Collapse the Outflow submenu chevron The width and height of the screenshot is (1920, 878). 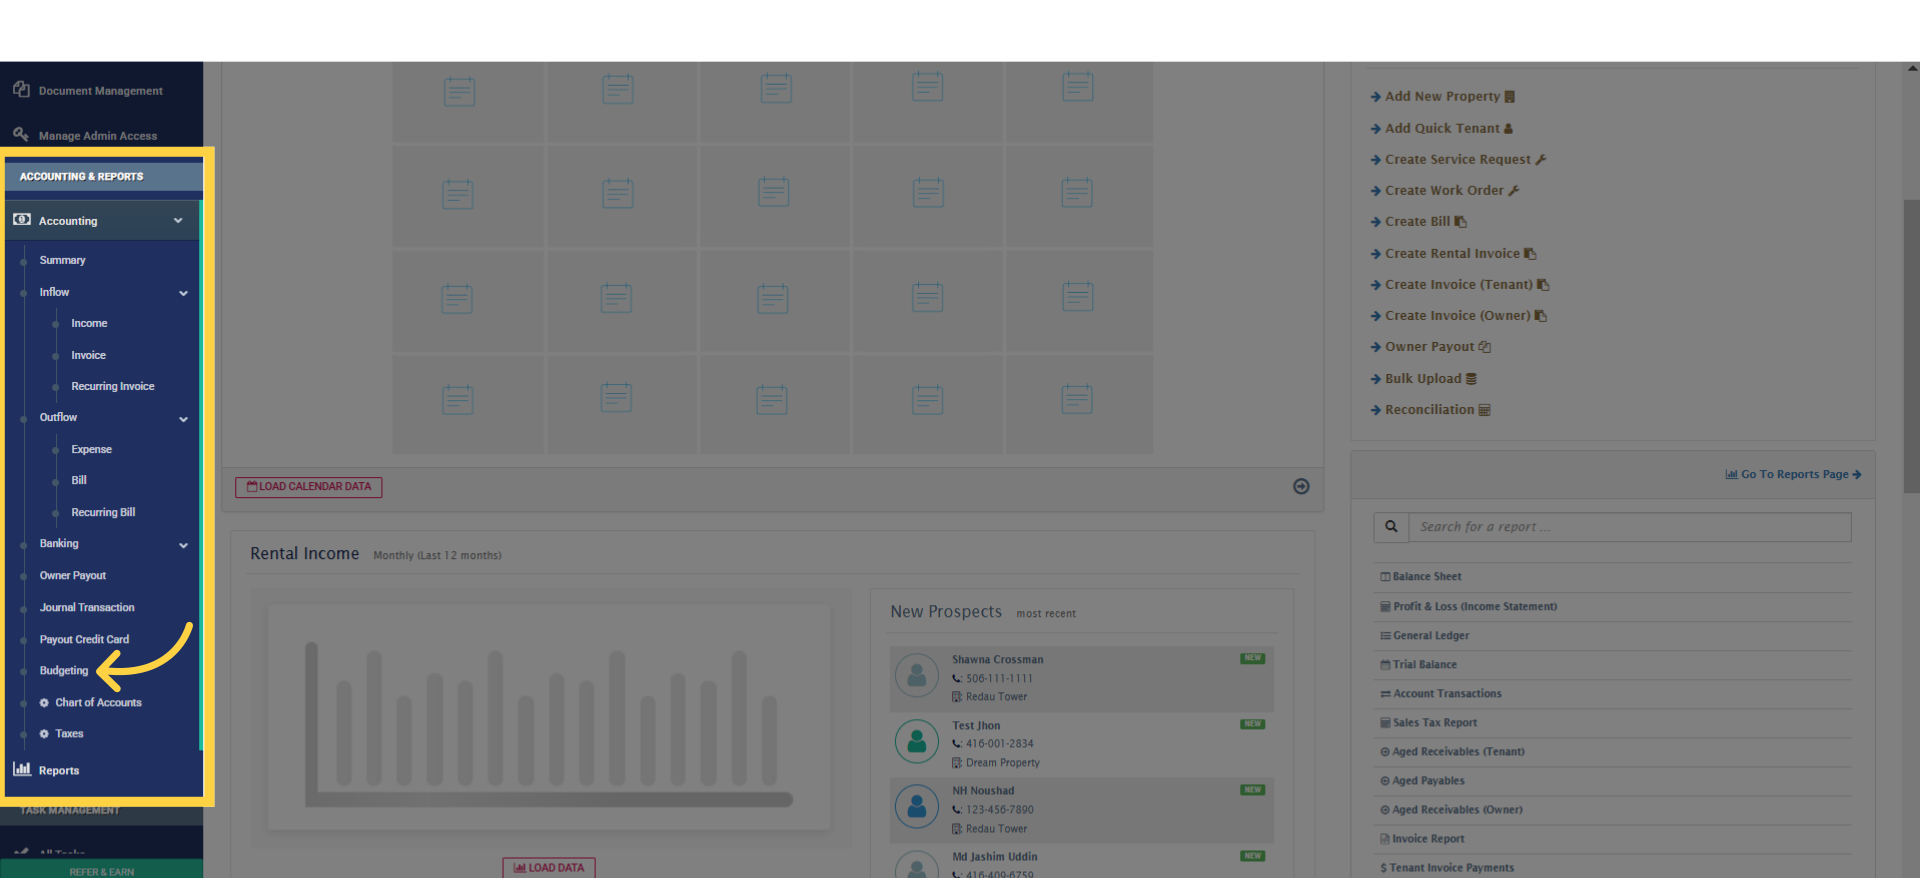click(183, 419)
